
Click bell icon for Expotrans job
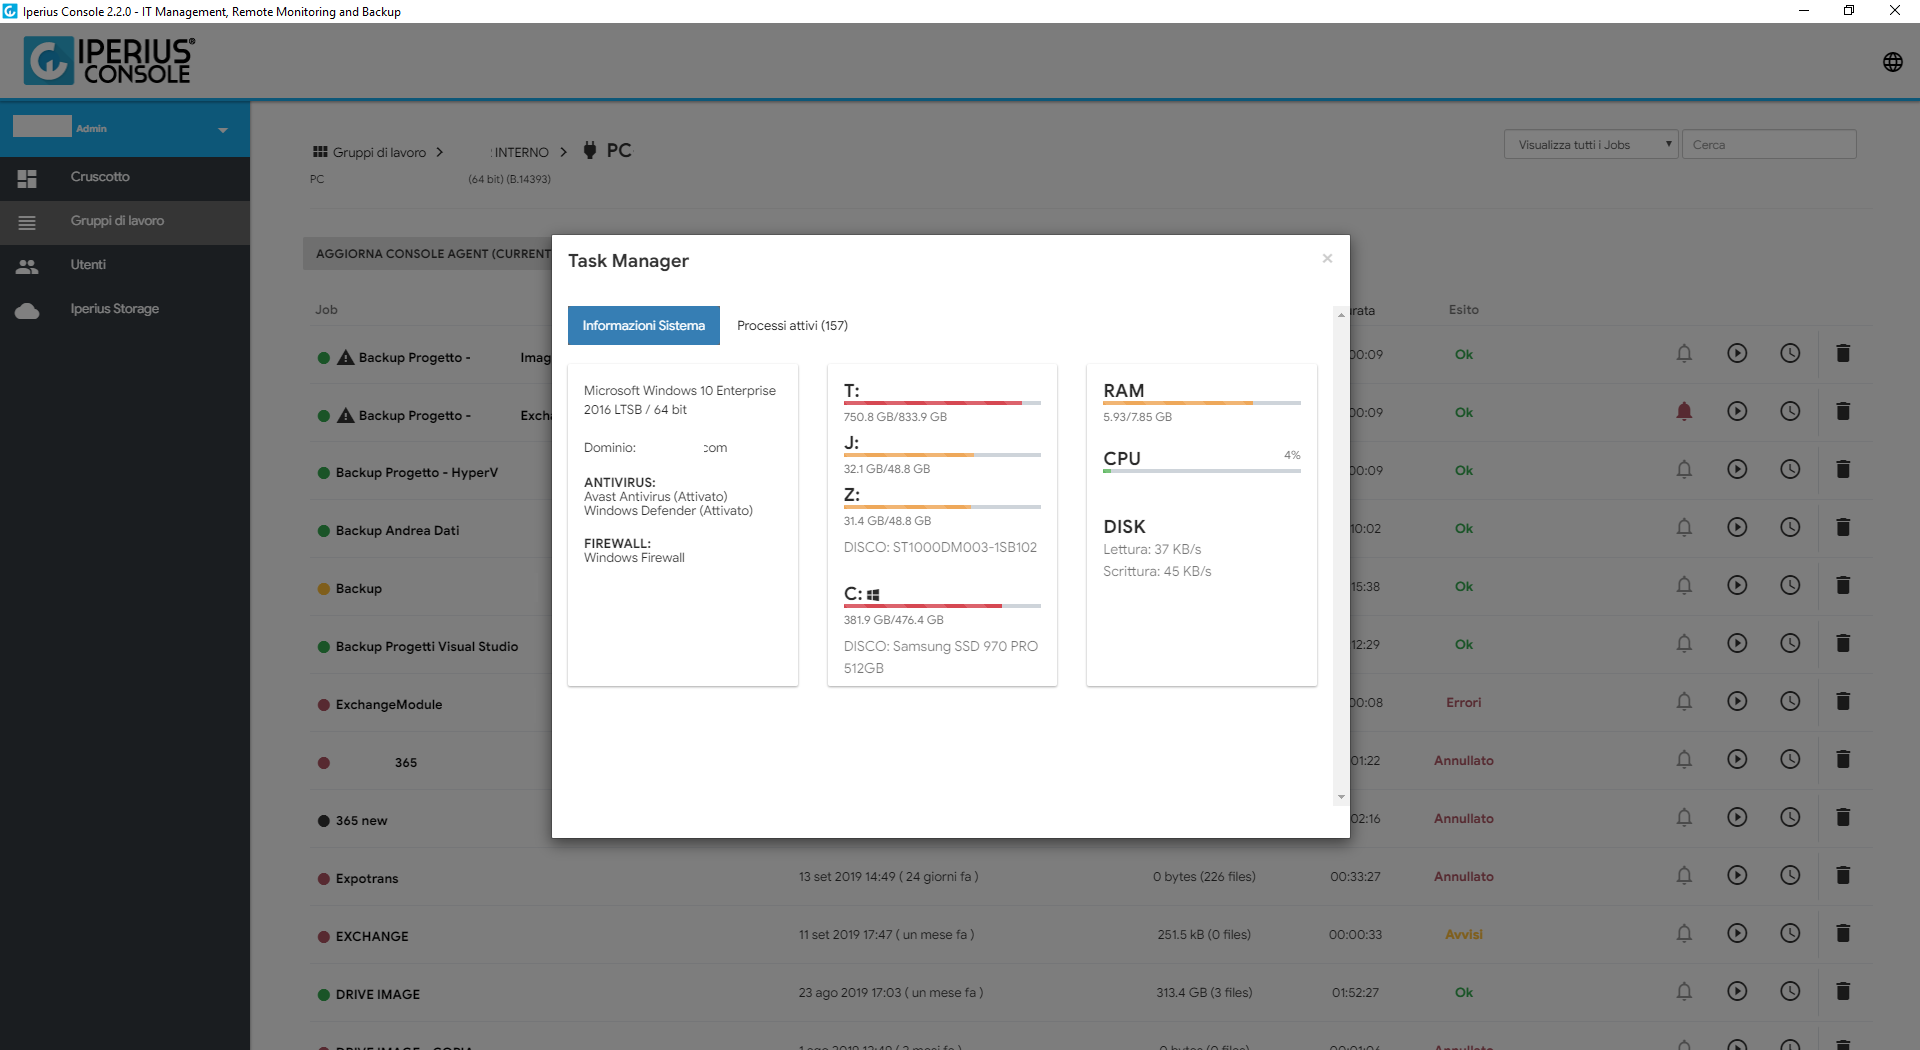coord(1684,875)
